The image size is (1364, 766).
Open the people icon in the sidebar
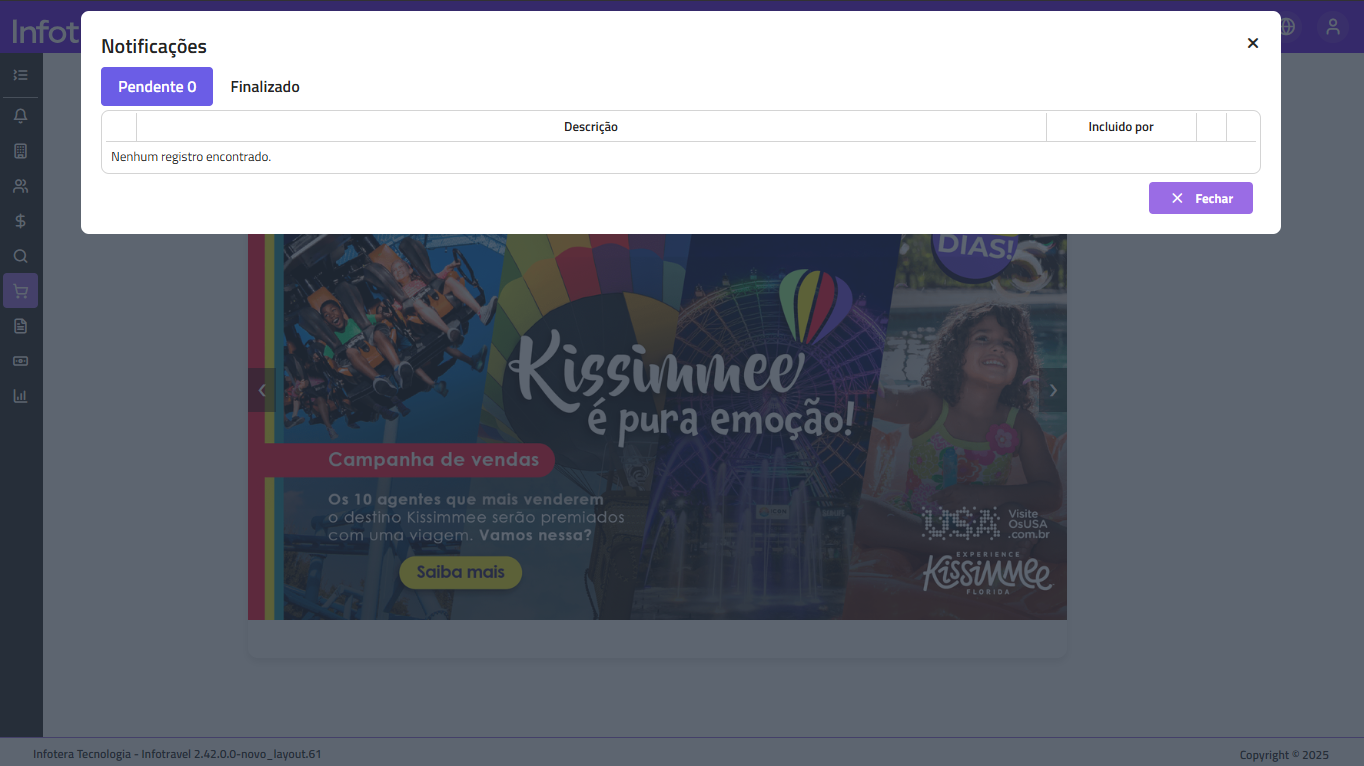tap(20, 186)
